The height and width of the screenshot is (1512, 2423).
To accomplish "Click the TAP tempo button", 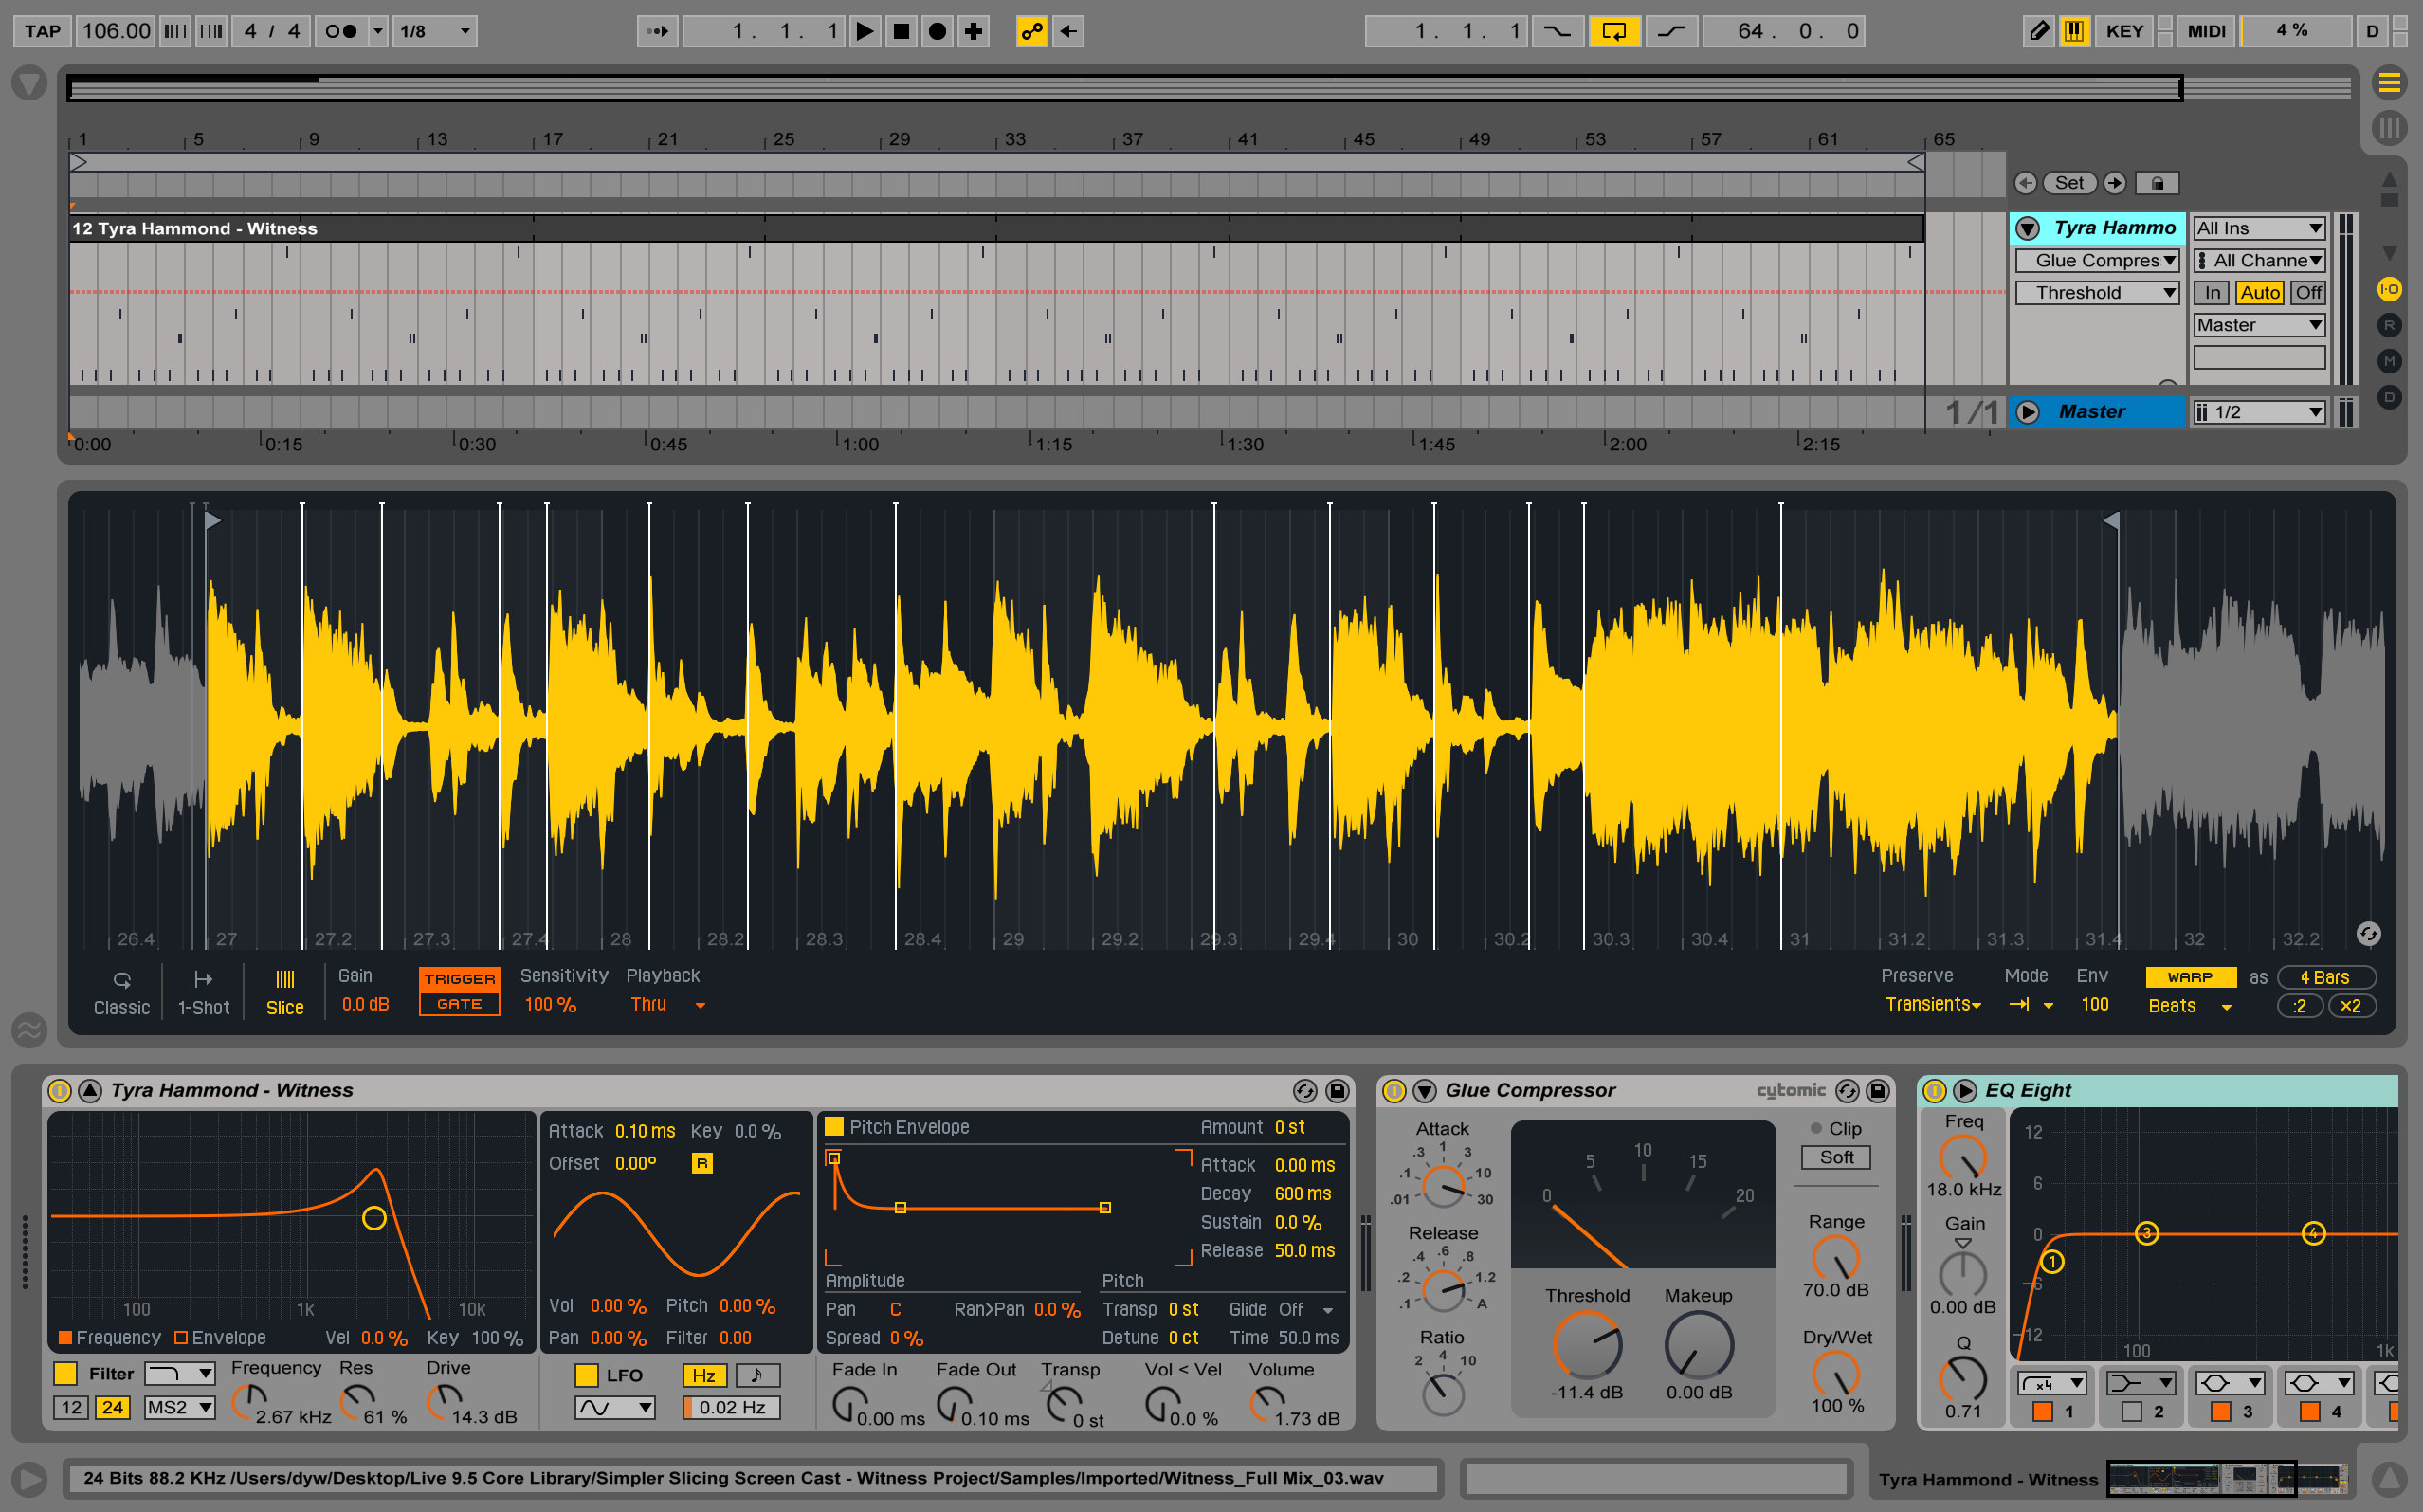I will [x=42, y=31].
